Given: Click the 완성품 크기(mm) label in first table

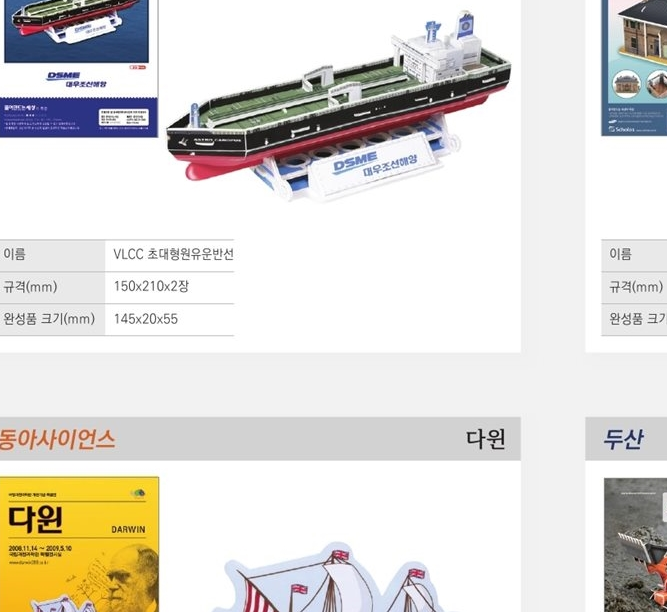Looking at the screenshot, I should pos(49,319).
